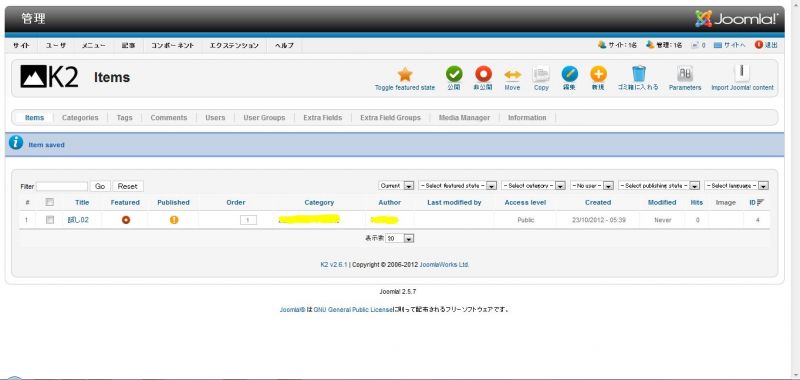
Task: Switch to the Extra Field Groups tab
Action: (x=390, y=117)
